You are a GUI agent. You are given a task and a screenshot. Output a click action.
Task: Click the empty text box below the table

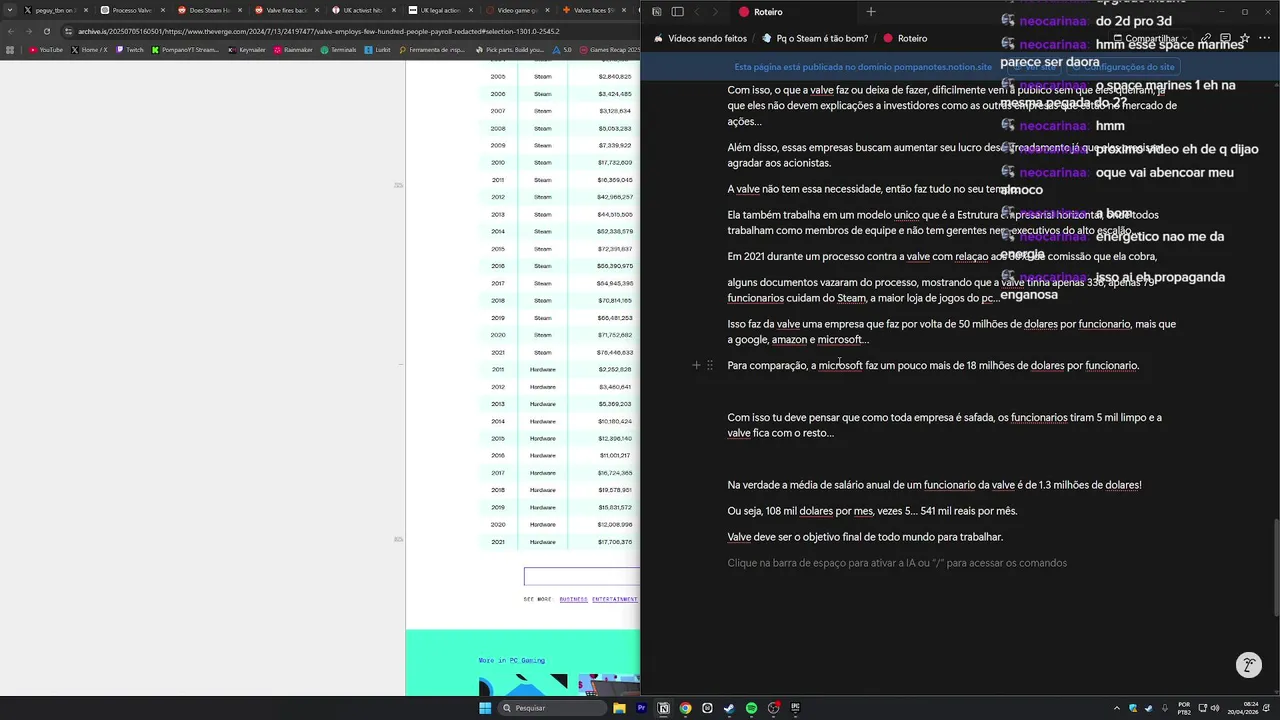(x=582, y=577)
